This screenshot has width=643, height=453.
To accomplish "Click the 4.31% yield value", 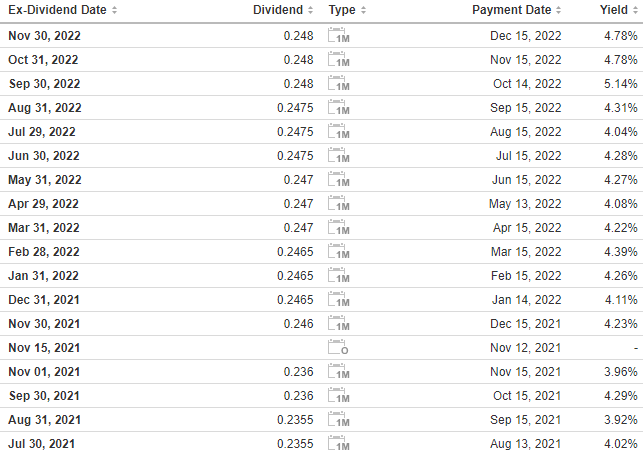I will [x=620, y=108].
